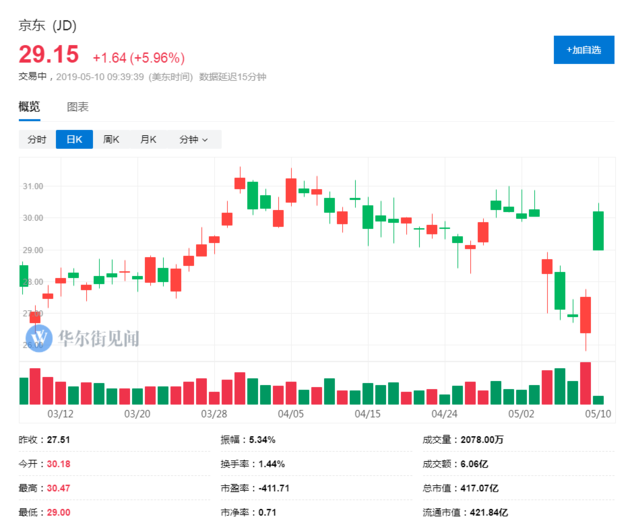Click the 31.00 price axis label

pyautogui.click(x=33, y=186)
